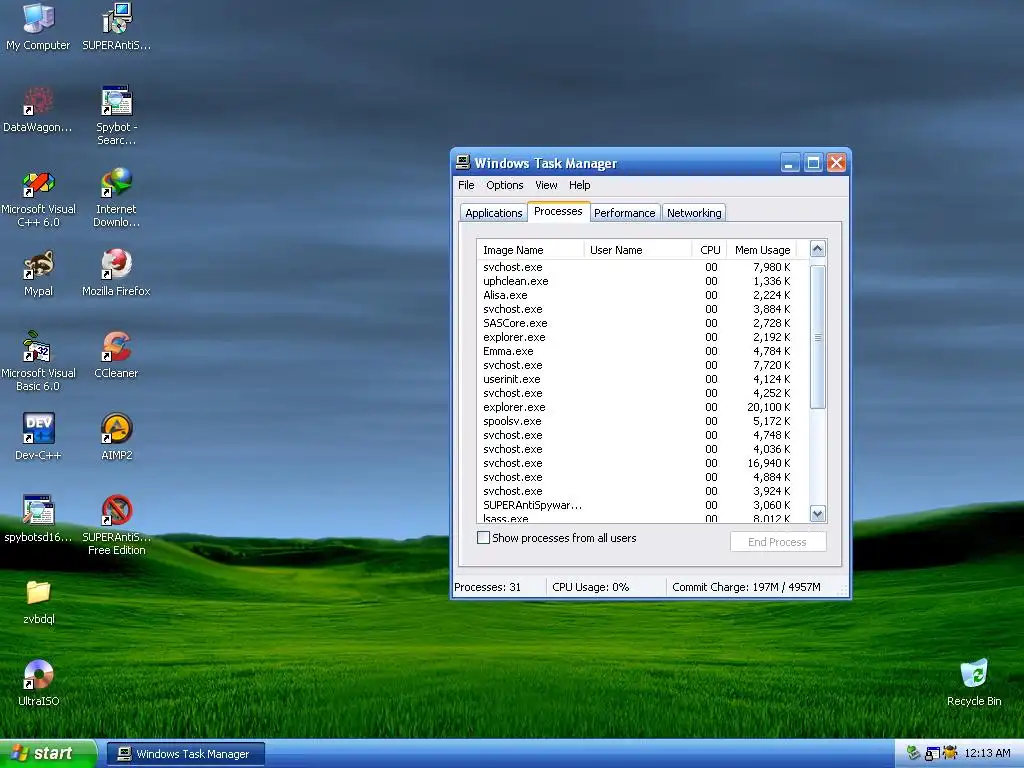The height and width of the screenshot is (768, 1024).
Task: Click the bug-shaped tray icon
Action: pos(950,753)
